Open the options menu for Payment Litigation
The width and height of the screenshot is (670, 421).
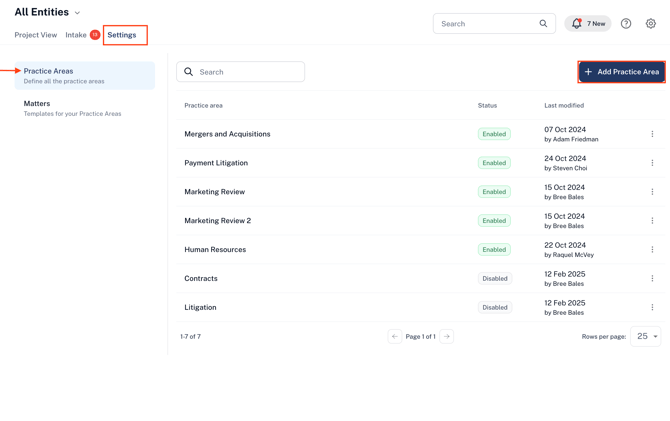(x=652, y=163)
